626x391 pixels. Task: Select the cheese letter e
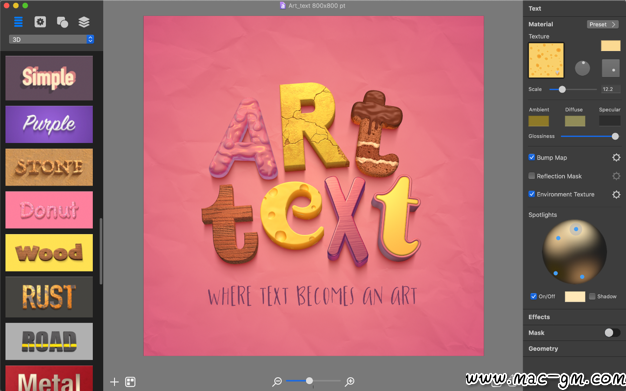292,215
